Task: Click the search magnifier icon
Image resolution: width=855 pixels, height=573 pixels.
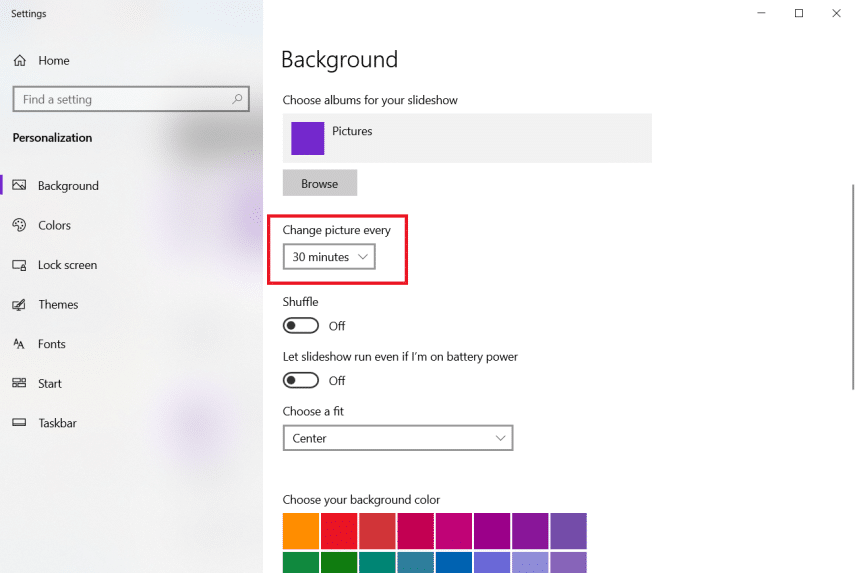Action: [x=237, y=99]
